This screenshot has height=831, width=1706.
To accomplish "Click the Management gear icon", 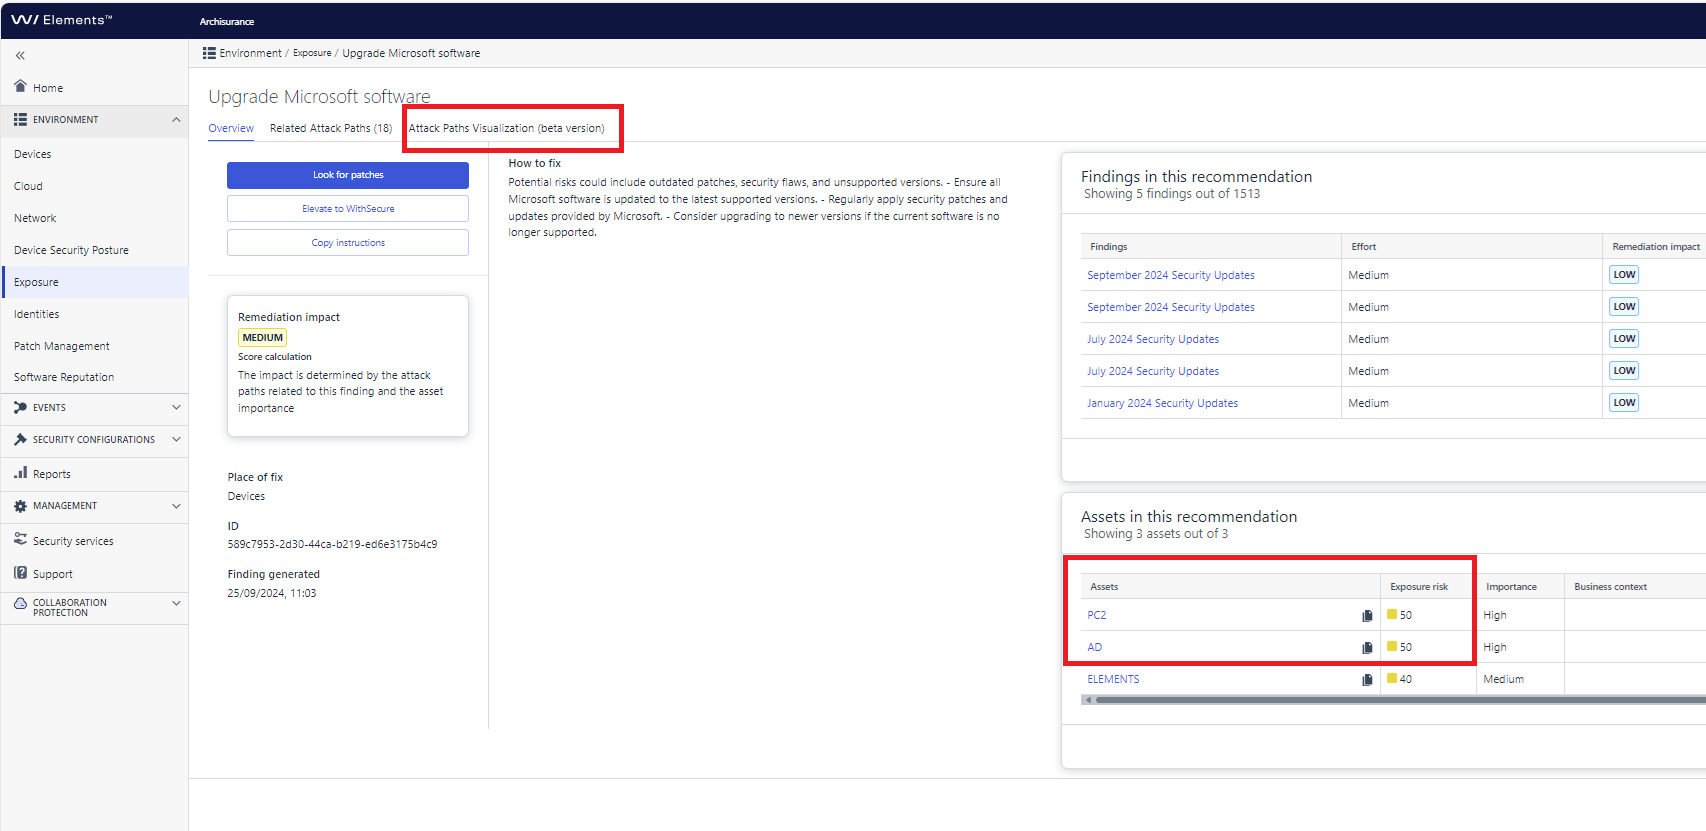I will tap(20, 506).
